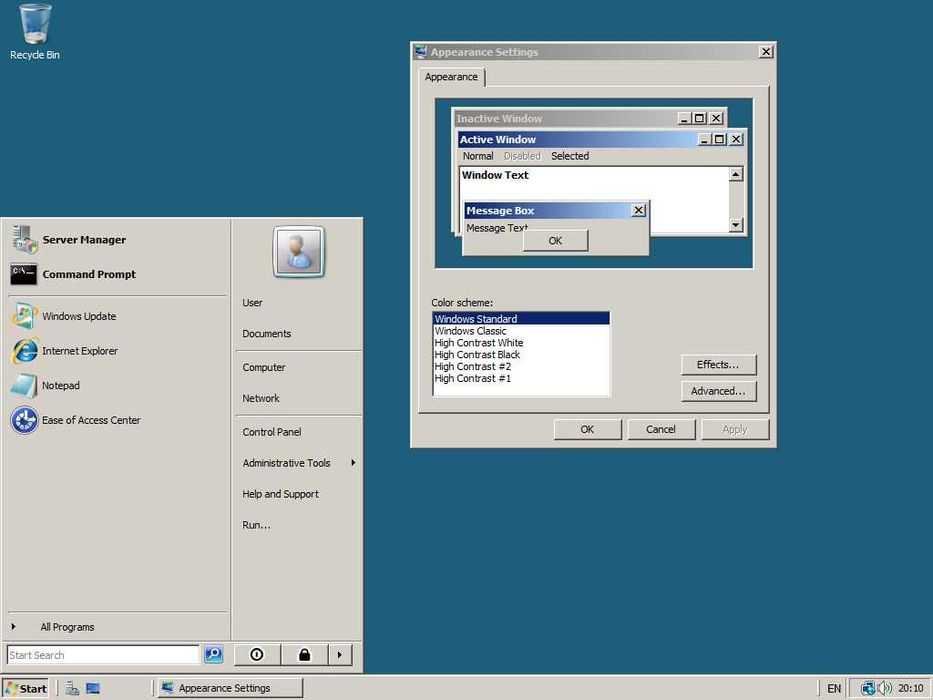Click preview scrollbar up arrow
Viewport: 933px width, 700px height.
point(736,174)
